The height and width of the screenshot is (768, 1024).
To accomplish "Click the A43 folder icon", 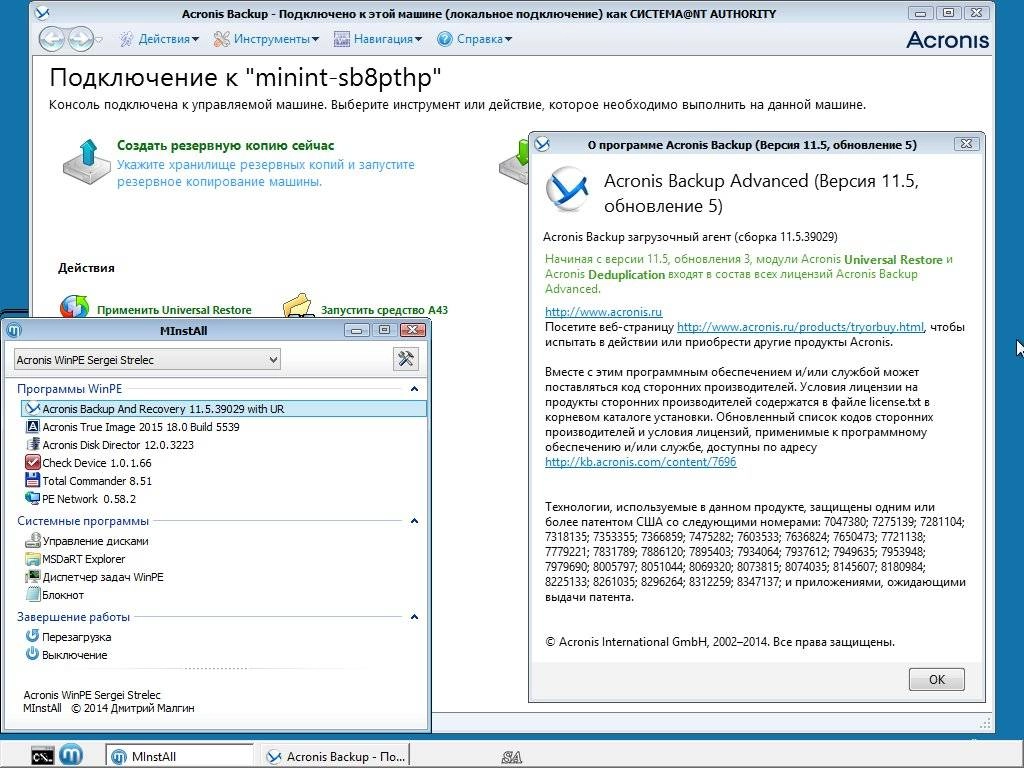I will pos(298,306).
